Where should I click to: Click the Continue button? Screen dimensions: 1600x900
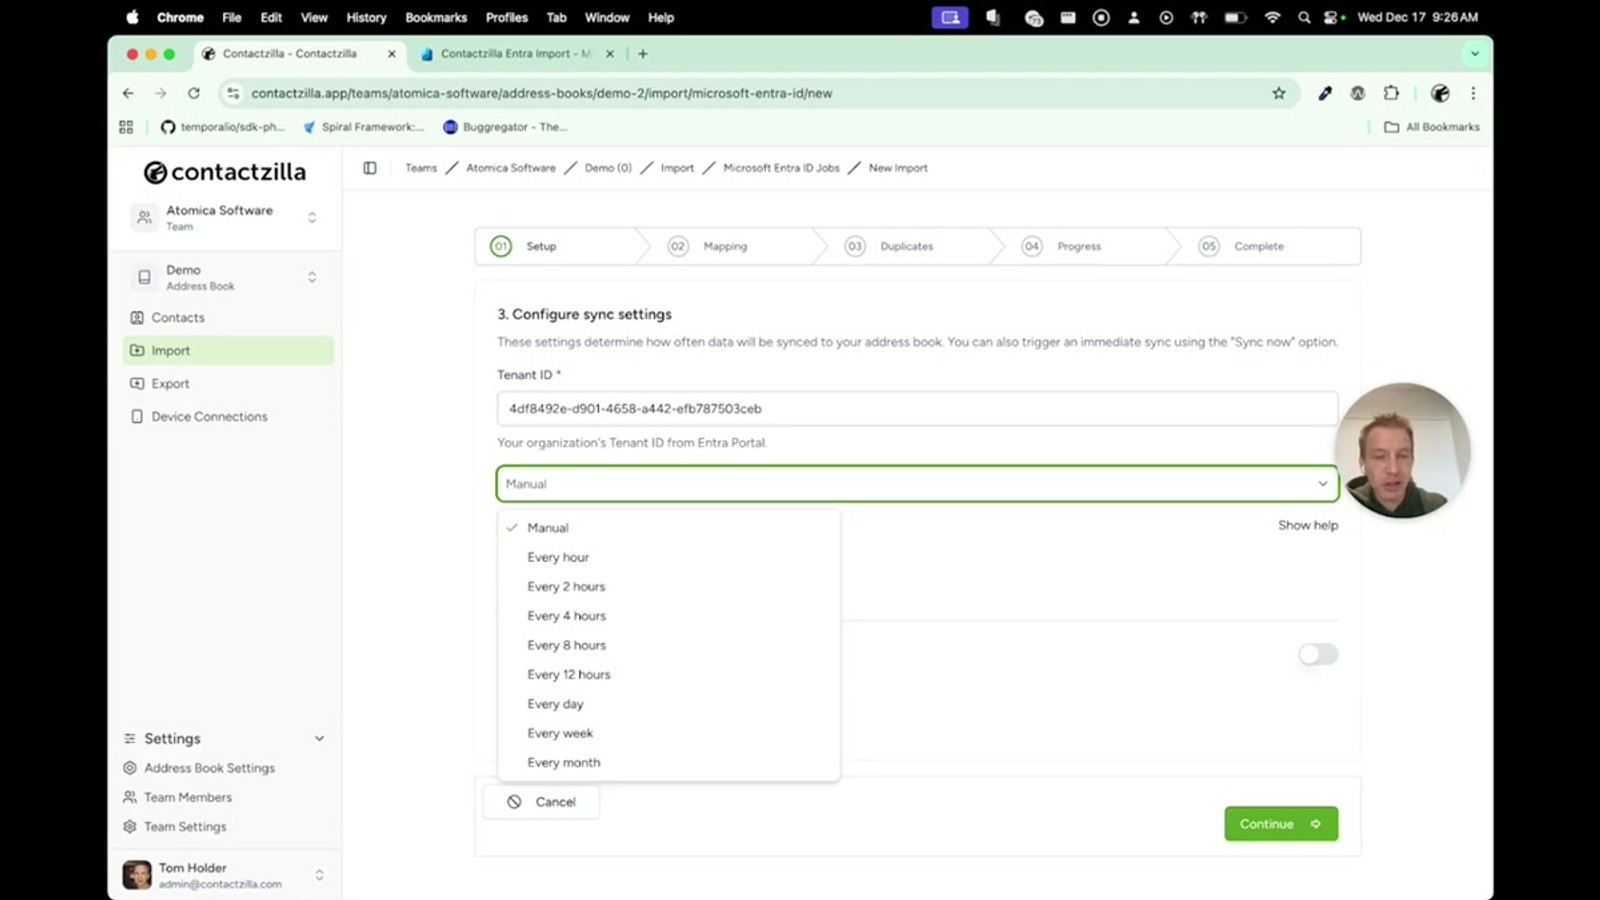pyautogui.click(x=1281, y=824)
